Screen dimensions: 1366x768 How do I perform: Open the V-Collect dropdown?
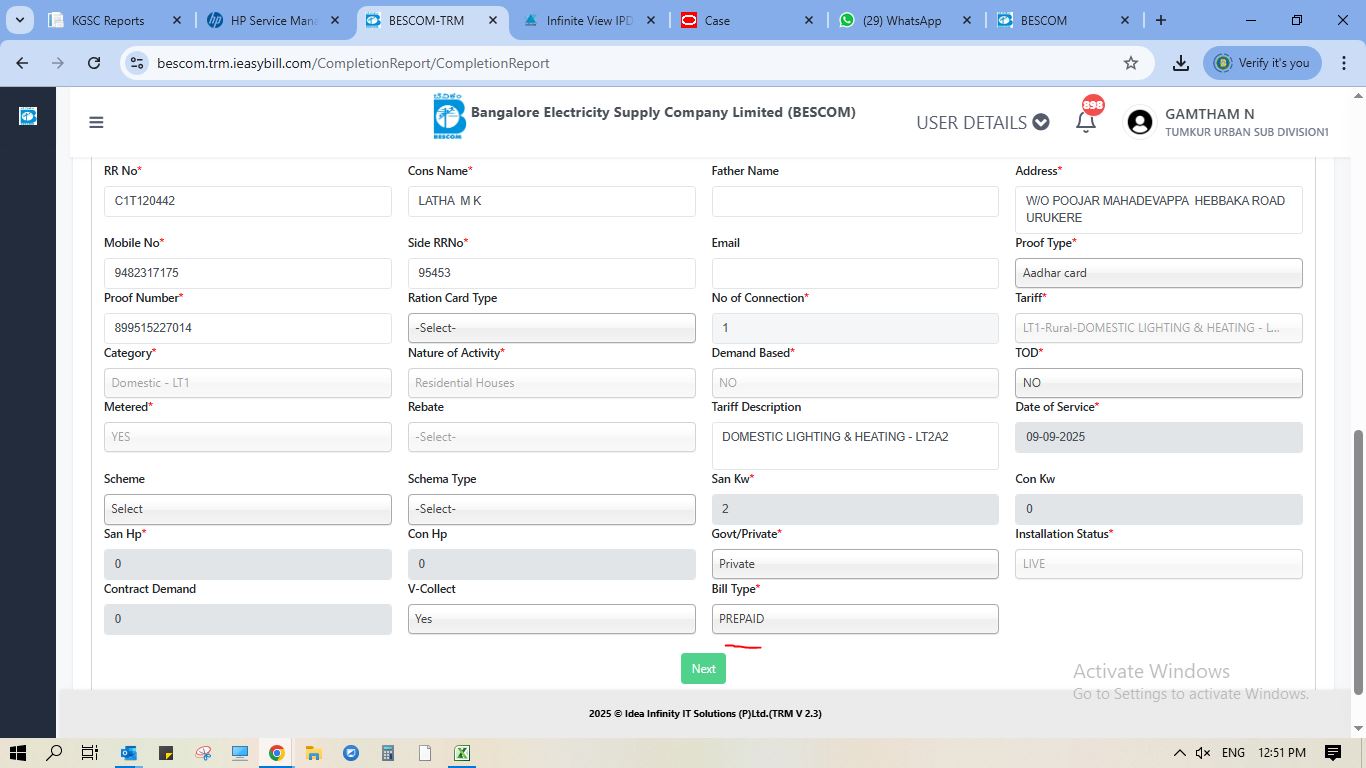pos(551,619)
